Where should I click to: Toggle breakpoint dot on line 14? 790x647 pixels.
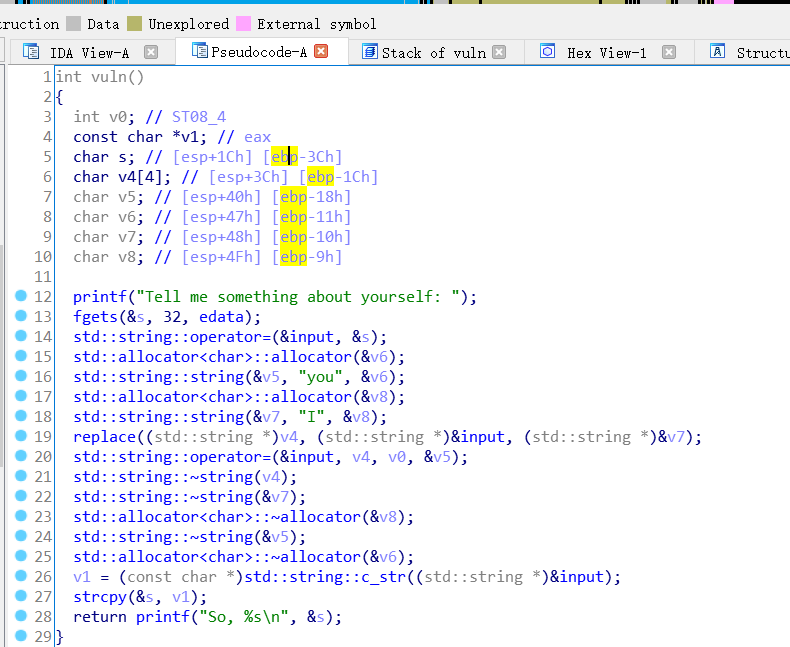pyautogui.click(x=21, y=336)
